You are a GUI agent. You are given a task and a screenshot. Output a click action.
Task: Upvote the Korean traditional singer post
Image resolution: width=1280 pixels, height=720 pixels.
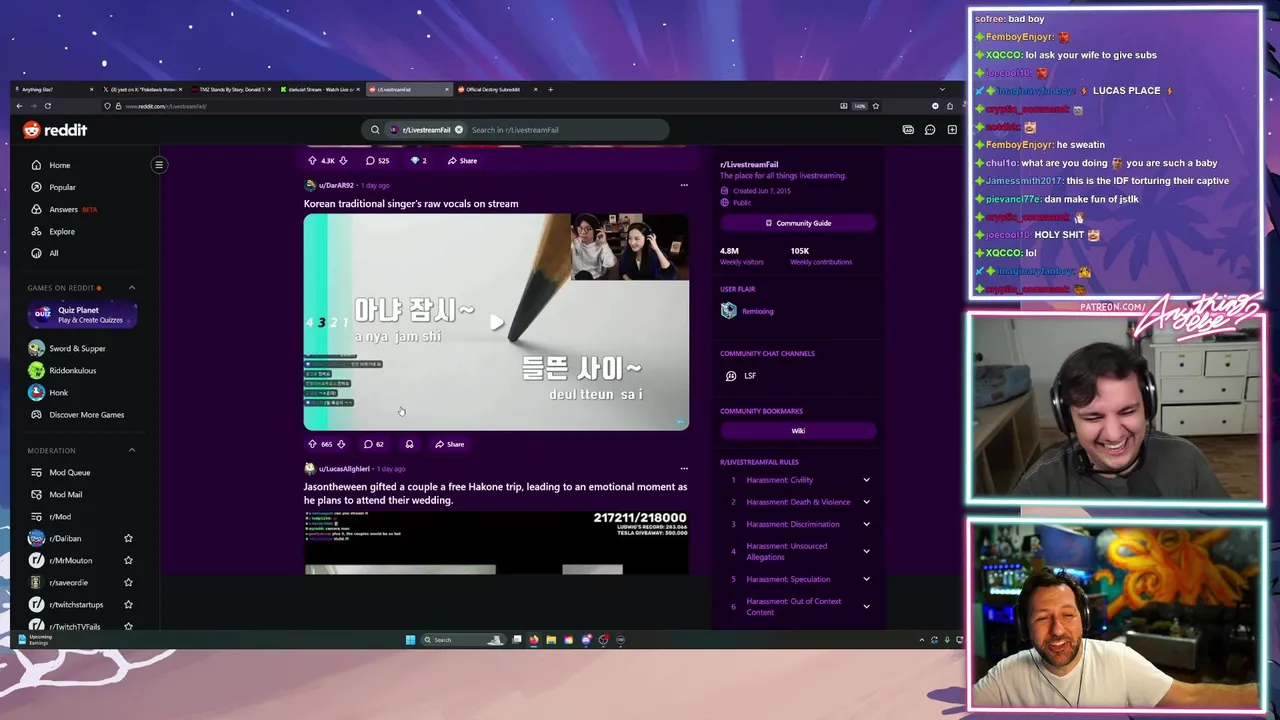point(312,444)
